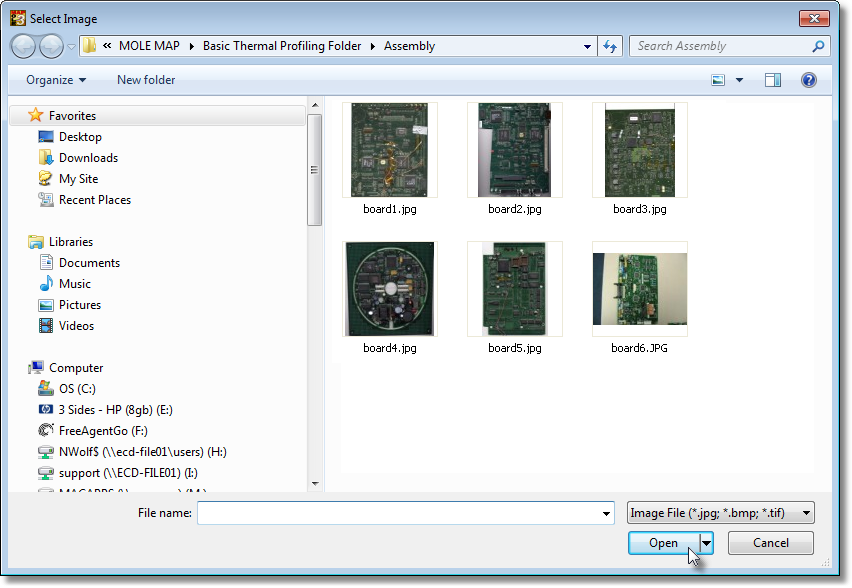
Task: Open FreeAgentGo (F:) drive
Action: (103, 431)
